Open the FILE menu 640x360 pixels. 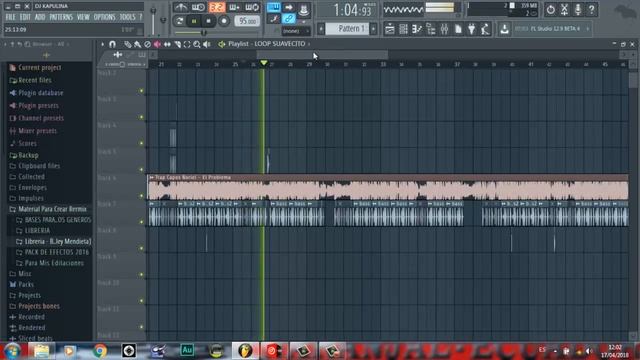pos(11,17)
